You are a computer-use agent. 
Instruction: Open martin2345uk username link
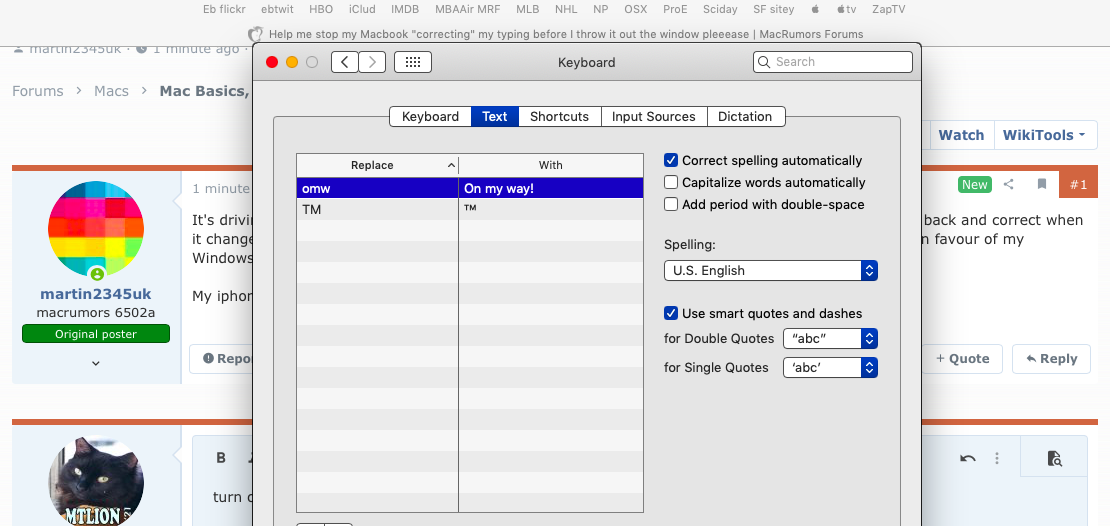[x=96, y=294]
